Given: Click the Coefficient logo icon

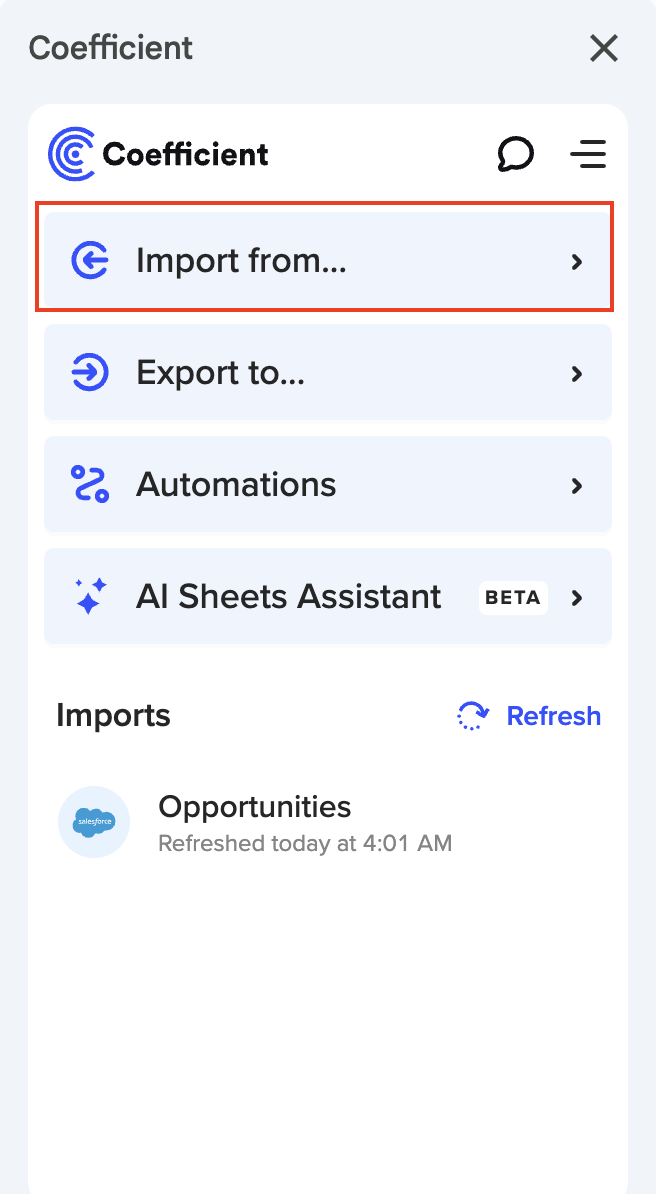Looking at the screenshot, I should point(72,154).
